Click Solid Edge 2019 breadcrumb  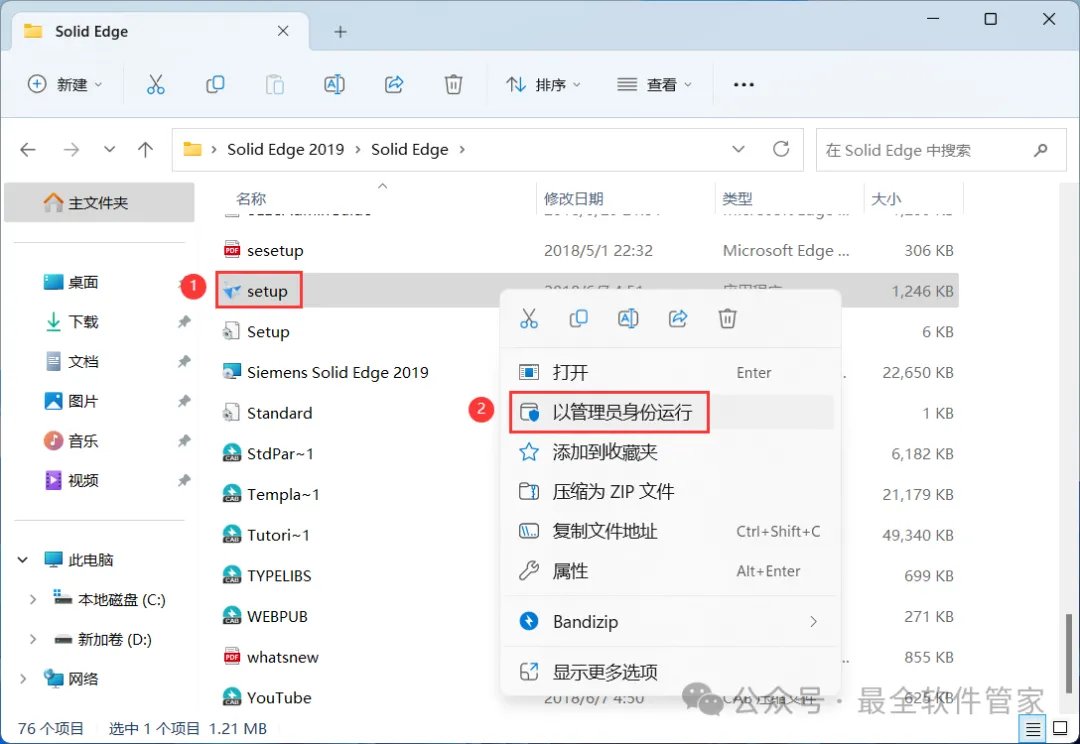click(x=285, y=149)
